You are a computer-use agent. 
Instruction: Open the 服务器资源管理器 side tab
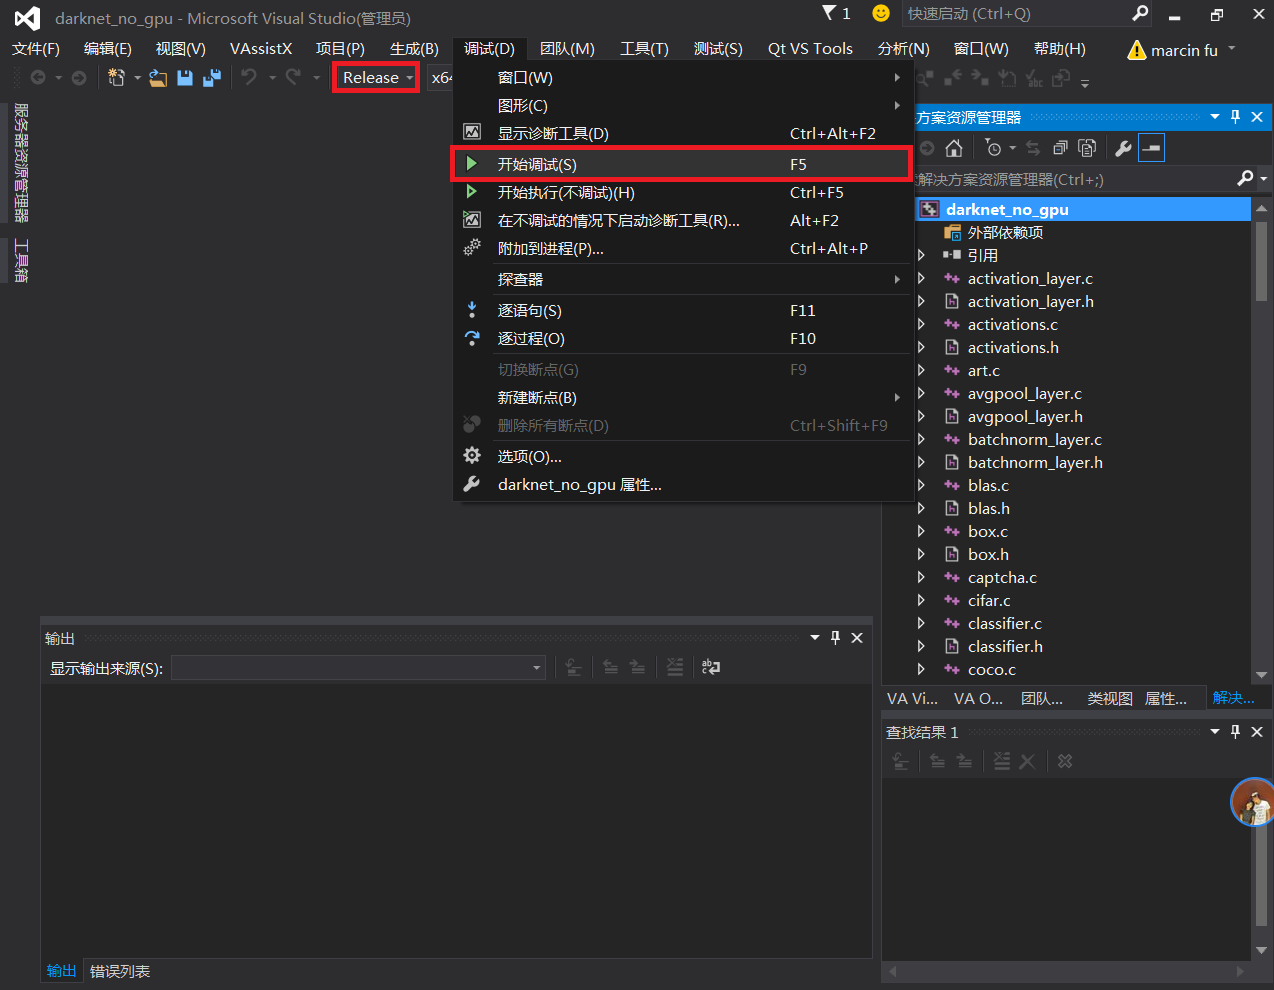tap(21, 162)
